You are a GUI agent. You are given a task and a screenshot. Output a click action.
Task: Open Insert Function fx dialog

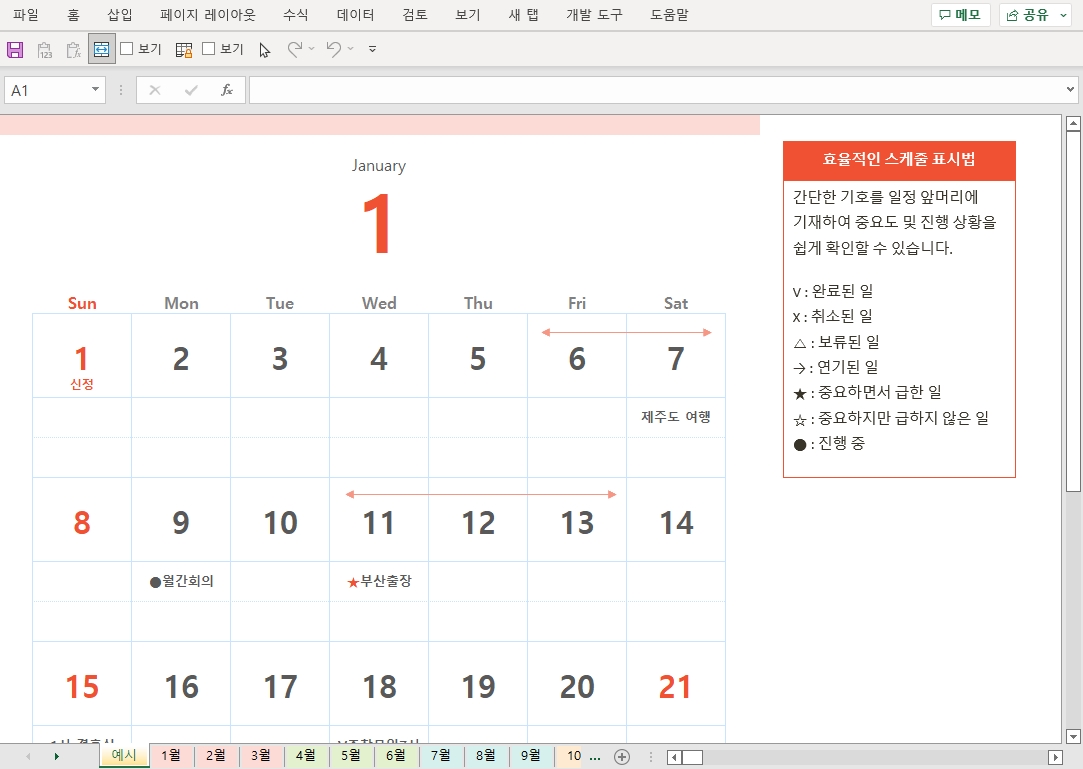tap(227, 90)
